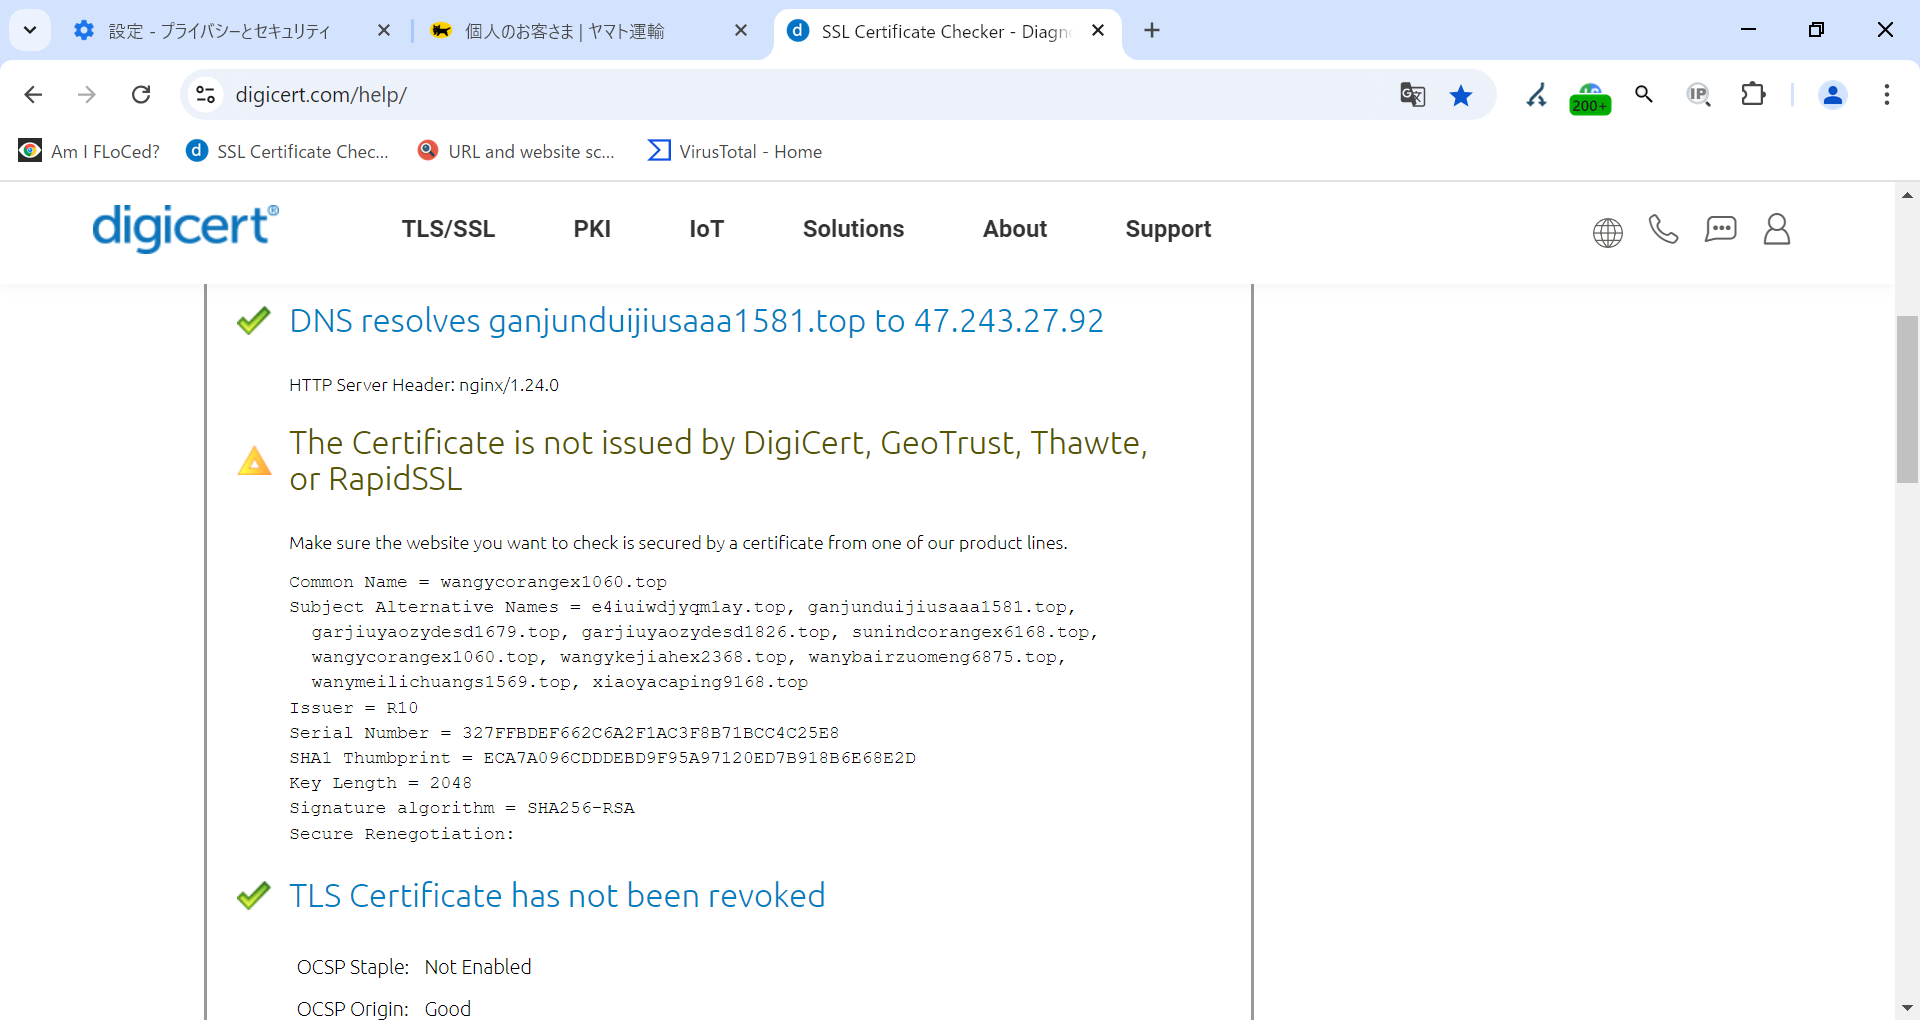Viewport: 1920px width, 1020px height.
Task: Open the Support navigation menu
Action: click(x=1168, y=229)
